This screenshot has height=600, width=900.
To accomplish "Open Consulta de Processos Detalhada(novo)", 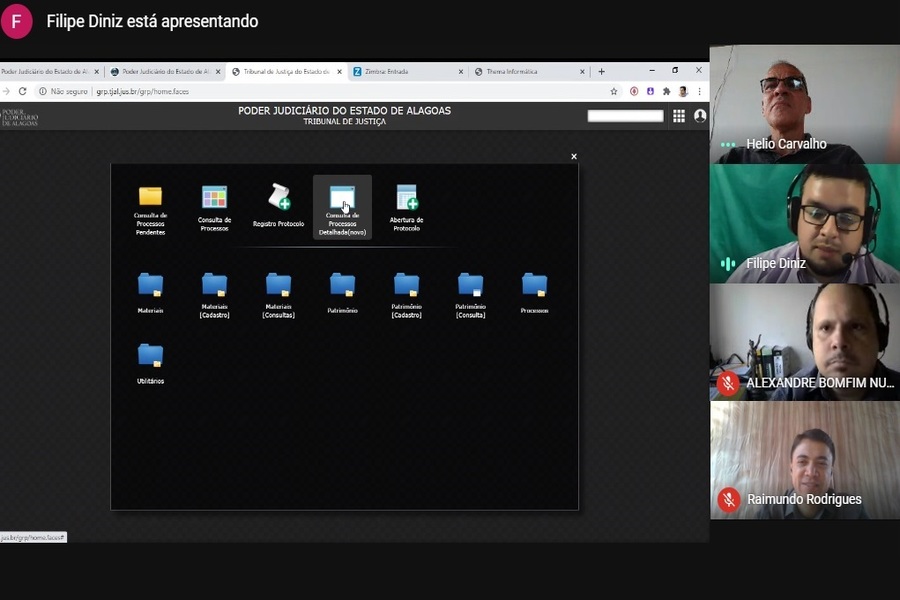I will [342, 199].
